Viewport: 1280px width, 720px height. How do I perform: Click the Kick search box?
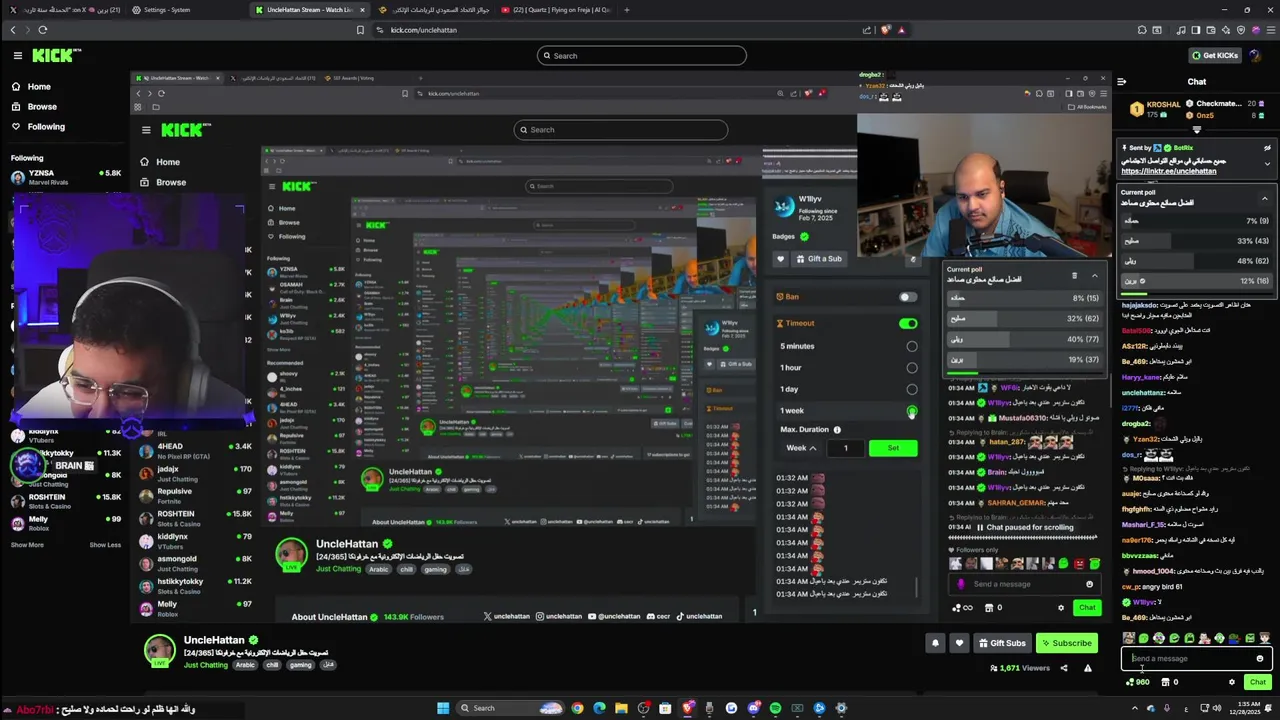point(641,55)
